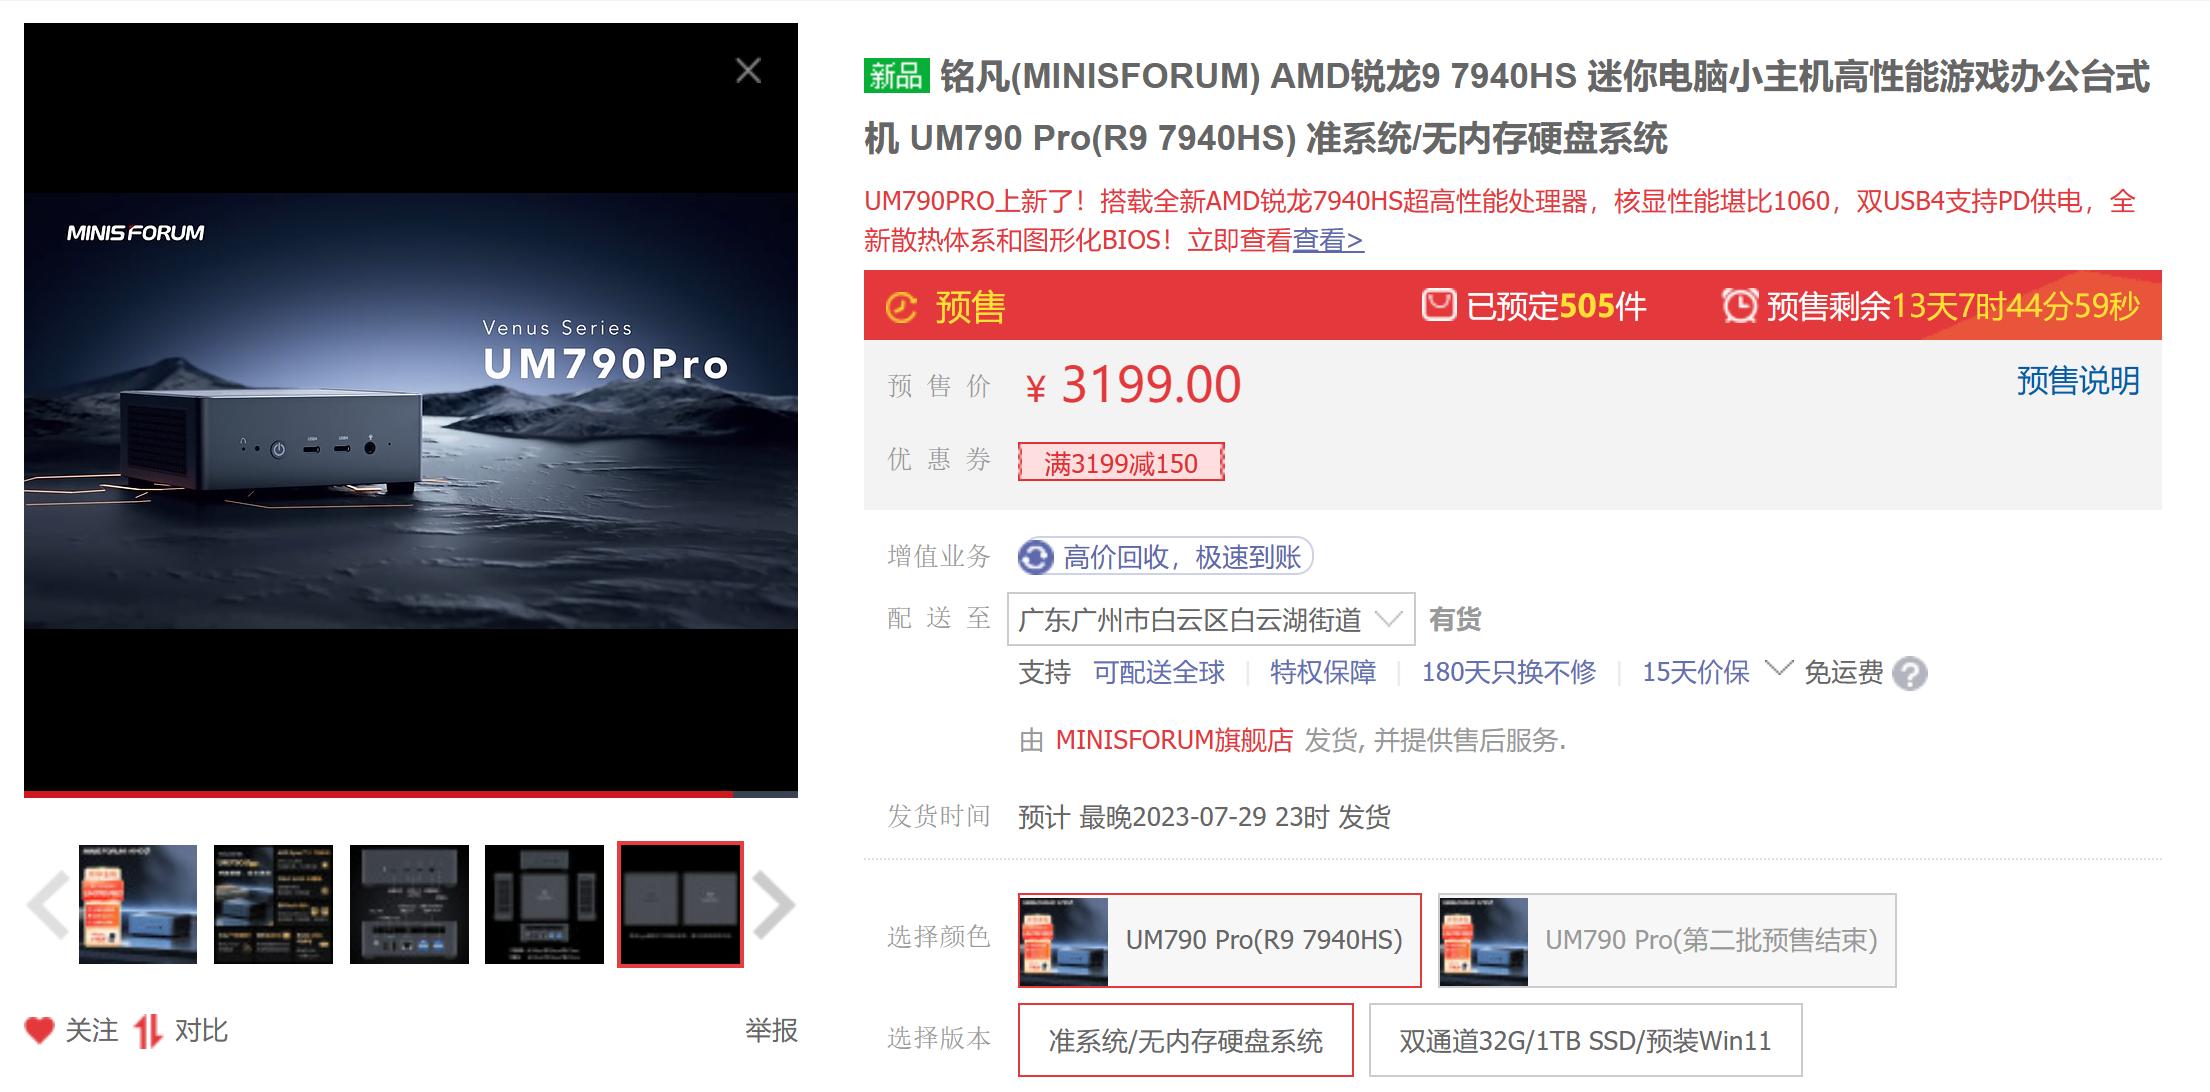The image size is (2210, 1092).
Task: Open the 预售说明 presale explanation link
Action: coord(2078,381)
